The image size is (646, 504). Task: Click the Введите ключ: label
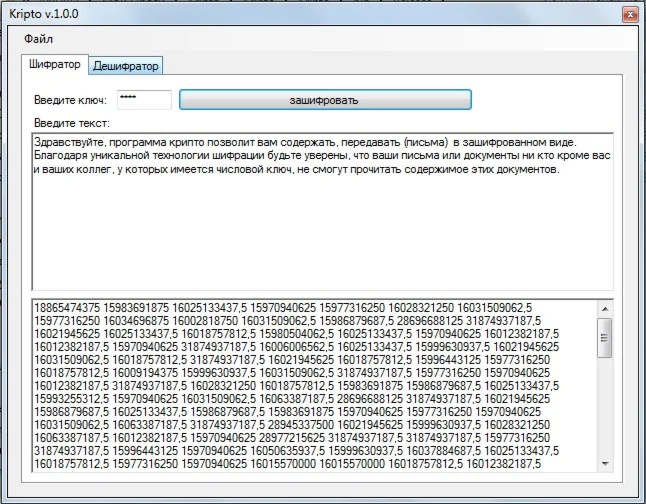[x=70, y=100]
